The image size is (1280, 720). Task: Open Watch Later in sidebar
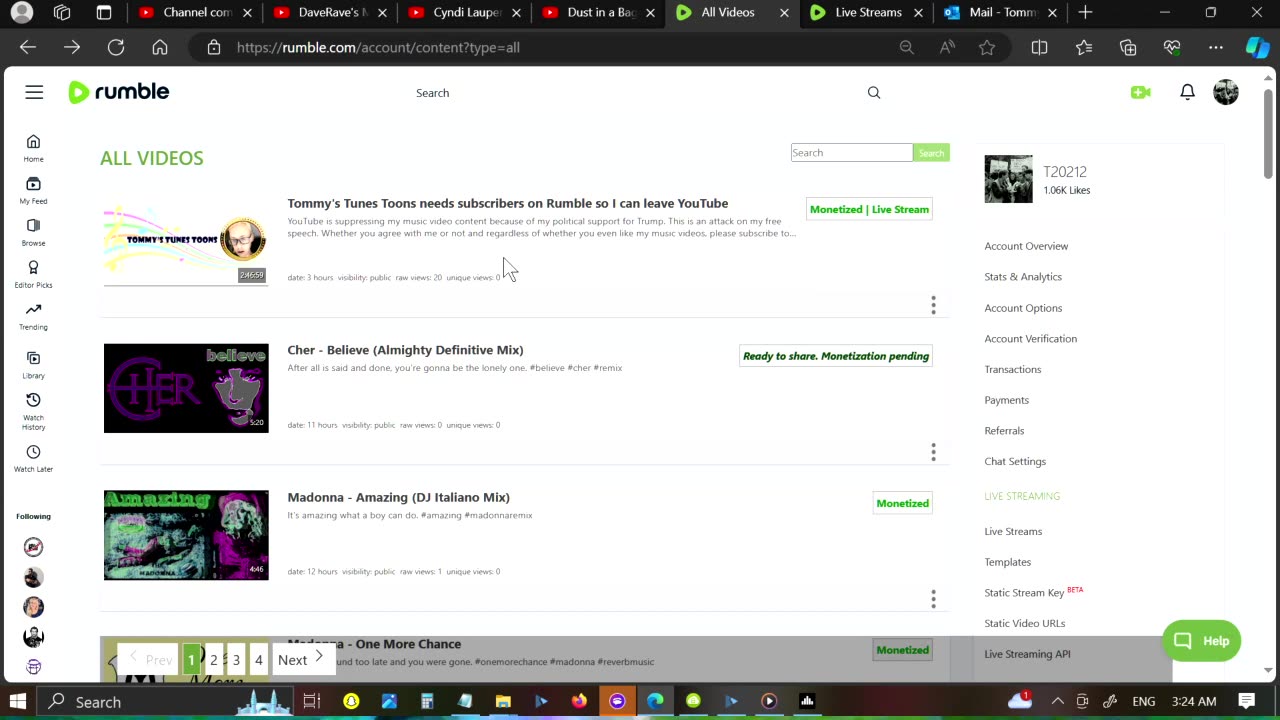pos(33,459)
